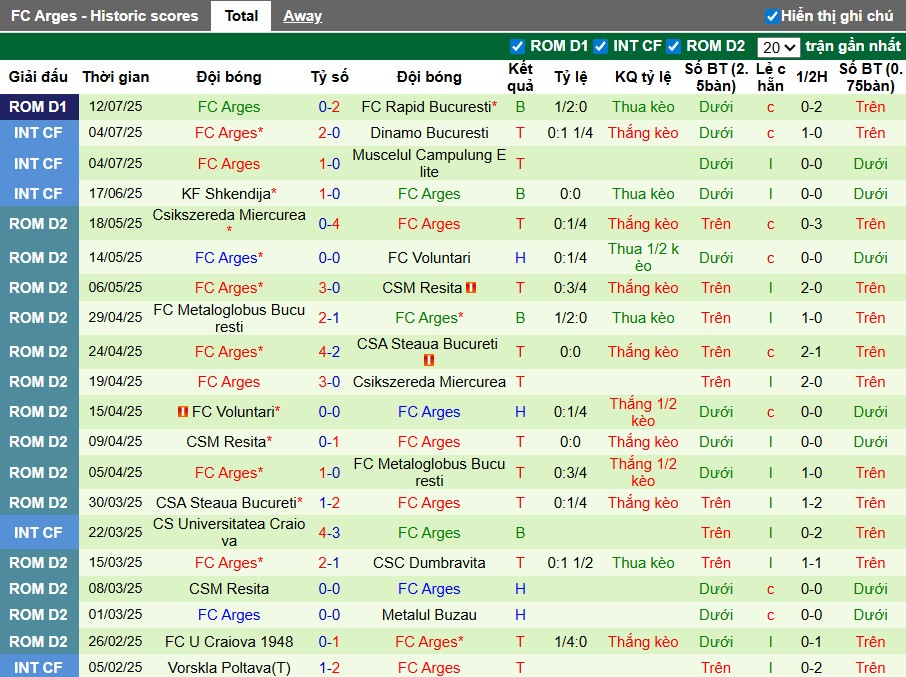This screenshot has height=677, width=906.
Task: Click the FC Arges - Historic scores title
Action: (105, 16)
